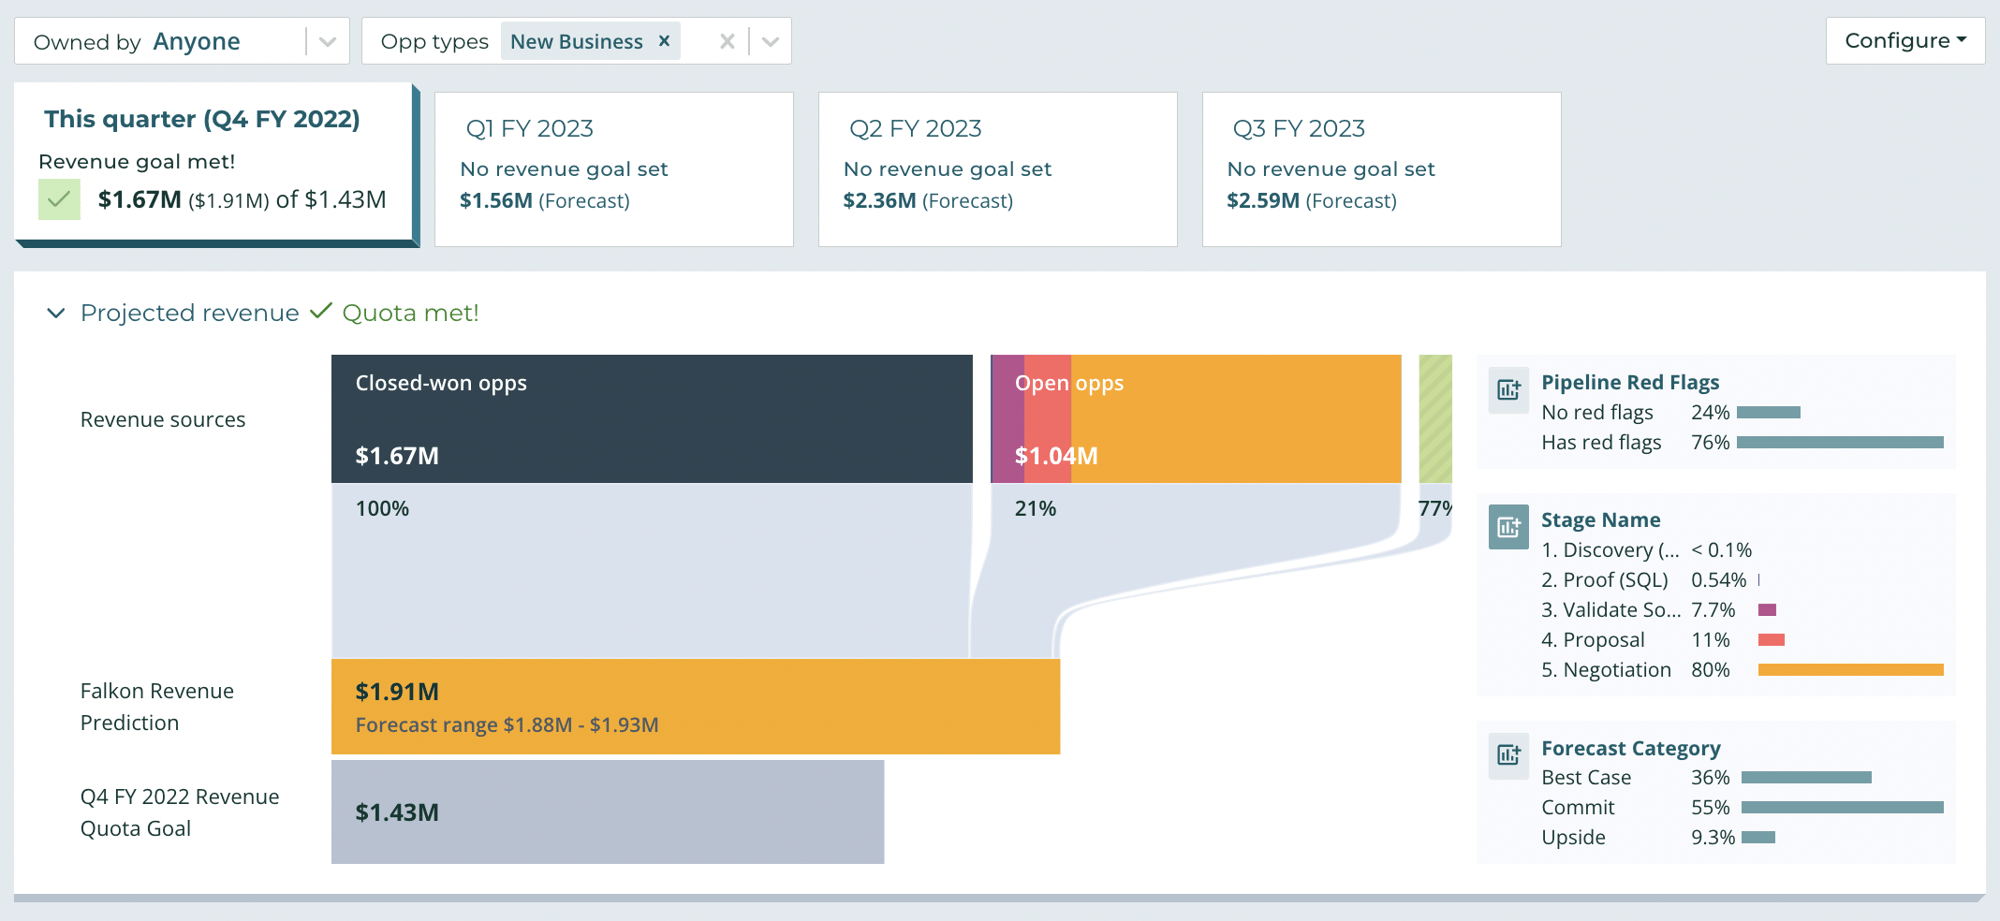Open the Configure menu
Viewport: 2000px width, 921px height.
point(1905,41)
